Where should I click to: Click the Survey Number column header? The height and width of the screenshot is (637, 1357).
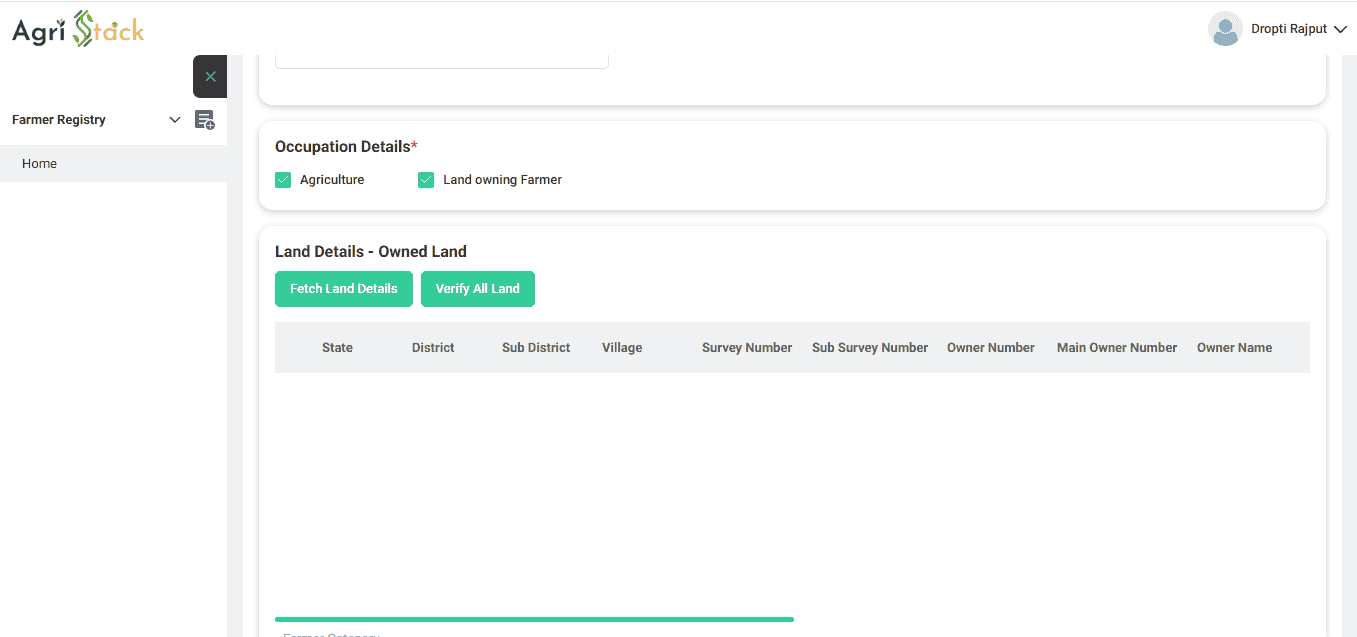pos(747,348)
